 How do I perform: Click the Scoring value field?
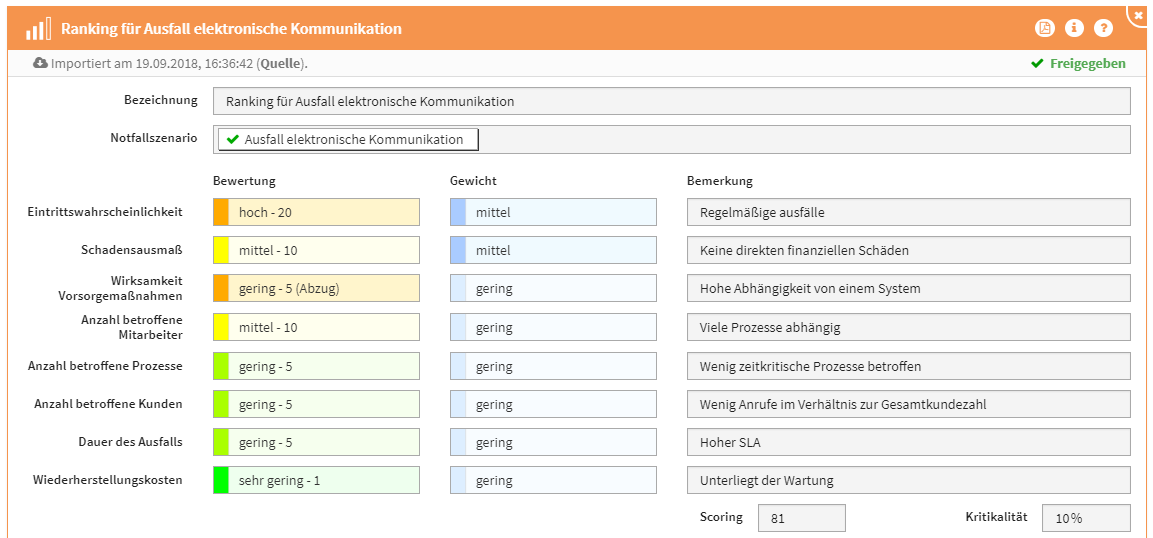[801, 518]
